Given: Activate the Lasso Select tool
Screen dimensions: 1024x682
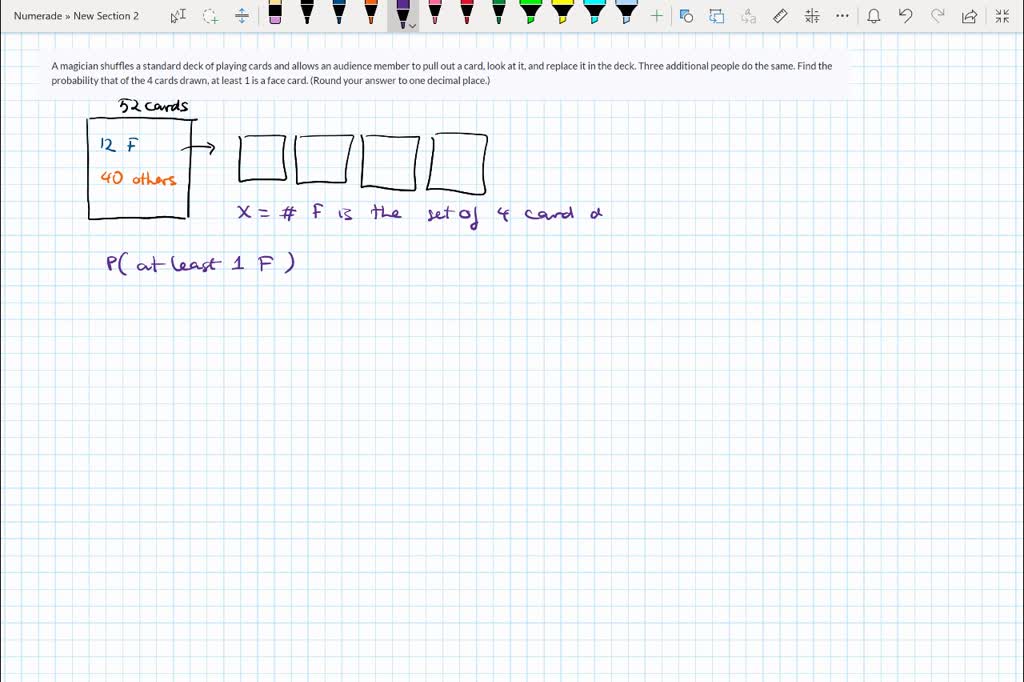Looking at the screenshot, I should pyautogui.click(x=210, y=16).
